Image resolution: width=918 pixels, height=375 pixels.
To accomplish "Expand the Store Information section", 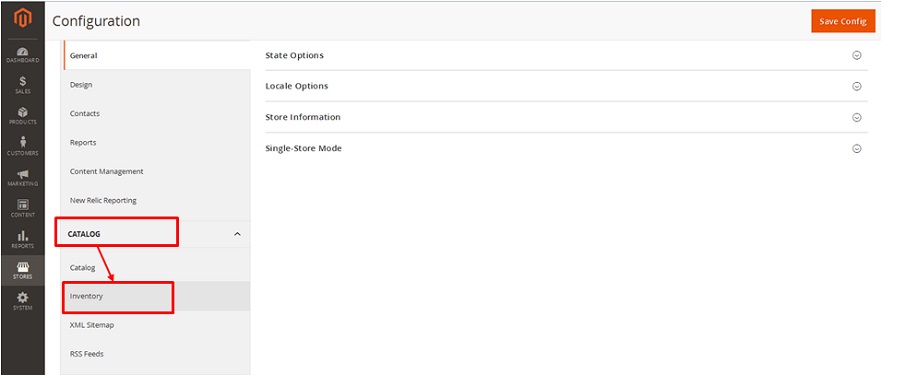I will click(x=566, y=117).
